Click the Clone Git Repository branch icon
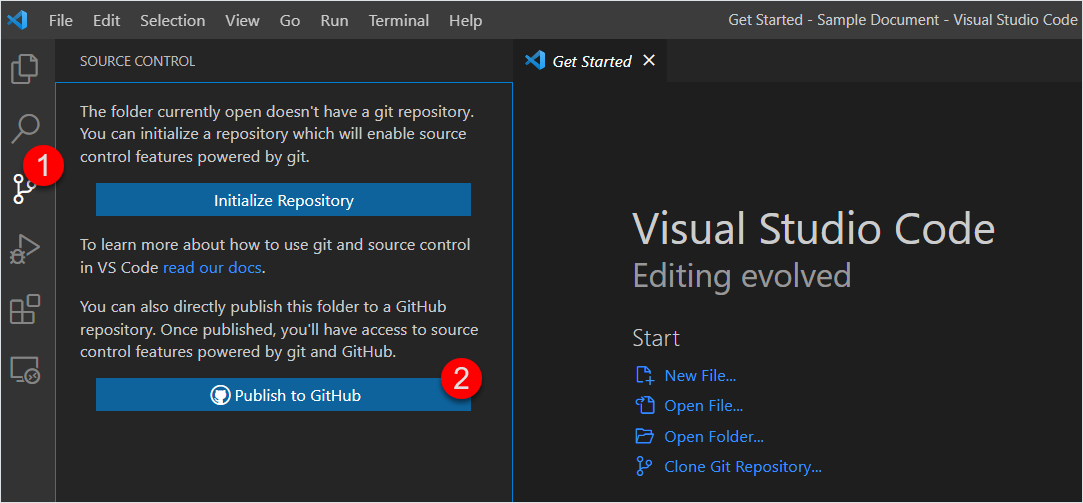The image size is (1083, 503). (x=644, y=466)
